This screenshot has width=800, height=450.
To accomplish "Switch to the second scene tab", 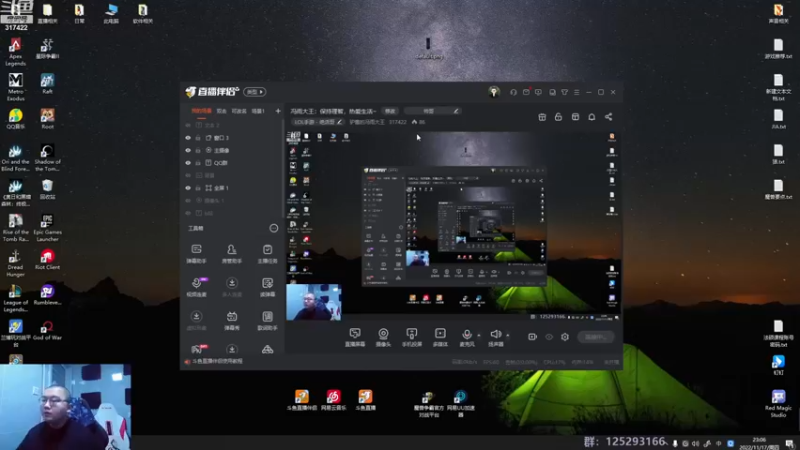I will [x=221, y=111].
